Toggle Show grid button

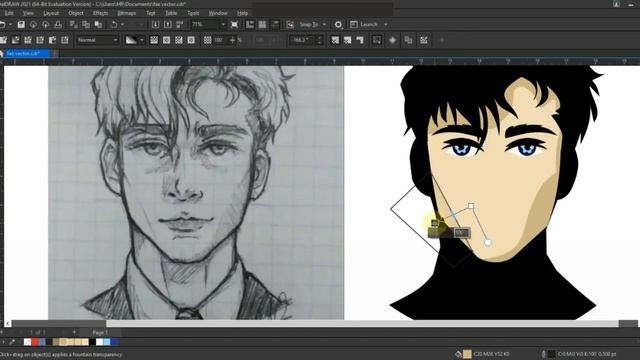[x=262, y=24]
